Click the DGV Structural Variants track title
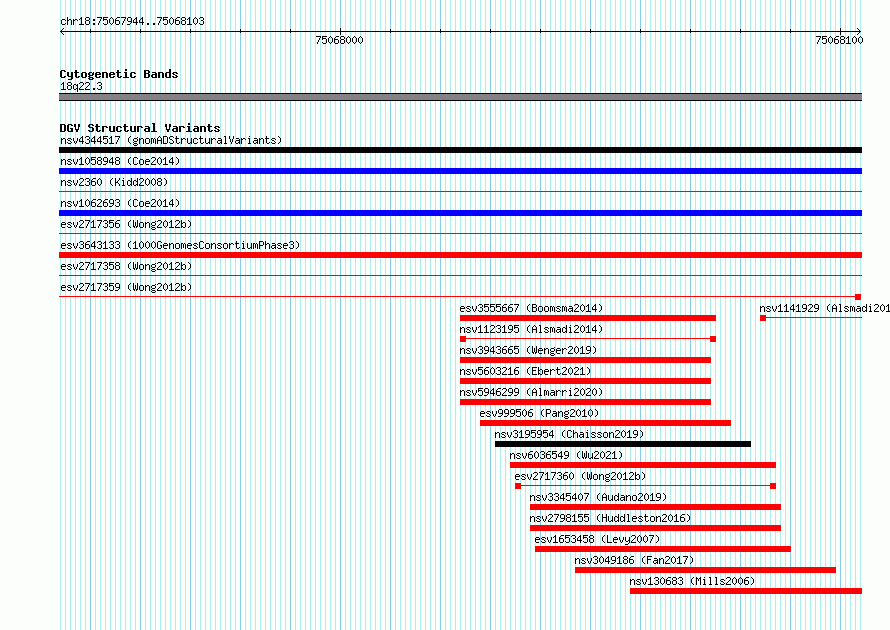 point(140,128)
